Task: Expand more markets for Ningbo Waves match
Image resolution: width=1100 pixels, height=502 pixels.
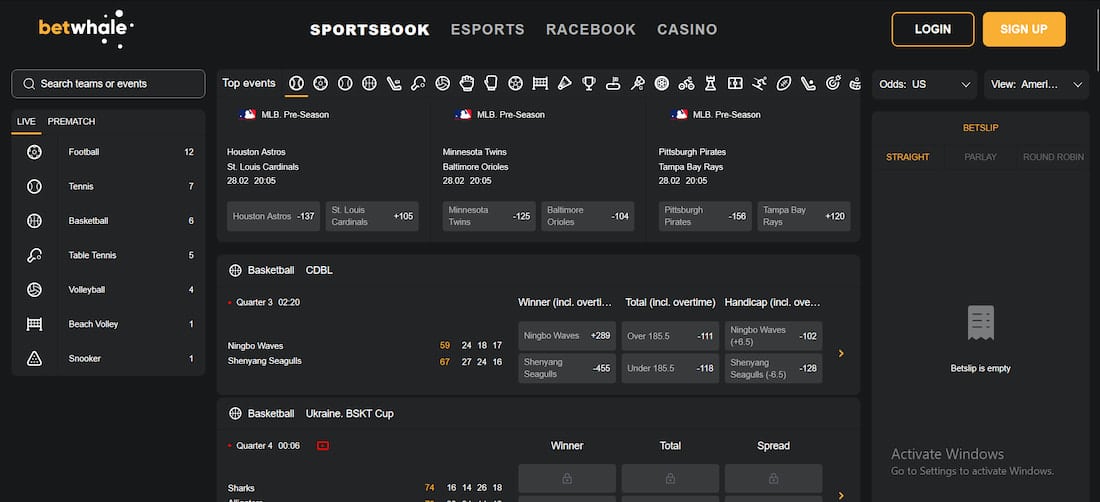Action: pos(841,353)
